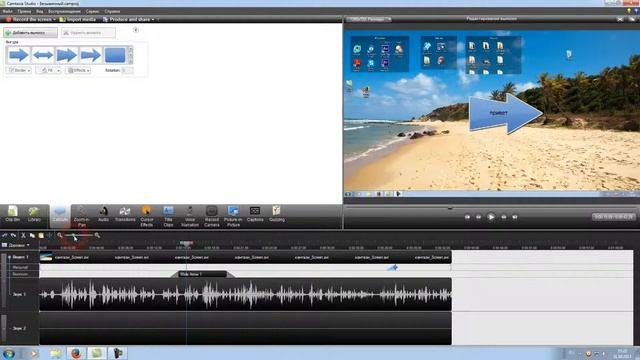The height and width of the screenshot is (360, 640).
Task: Click the timeline zoom slider
Action: (x=78, y=236)
